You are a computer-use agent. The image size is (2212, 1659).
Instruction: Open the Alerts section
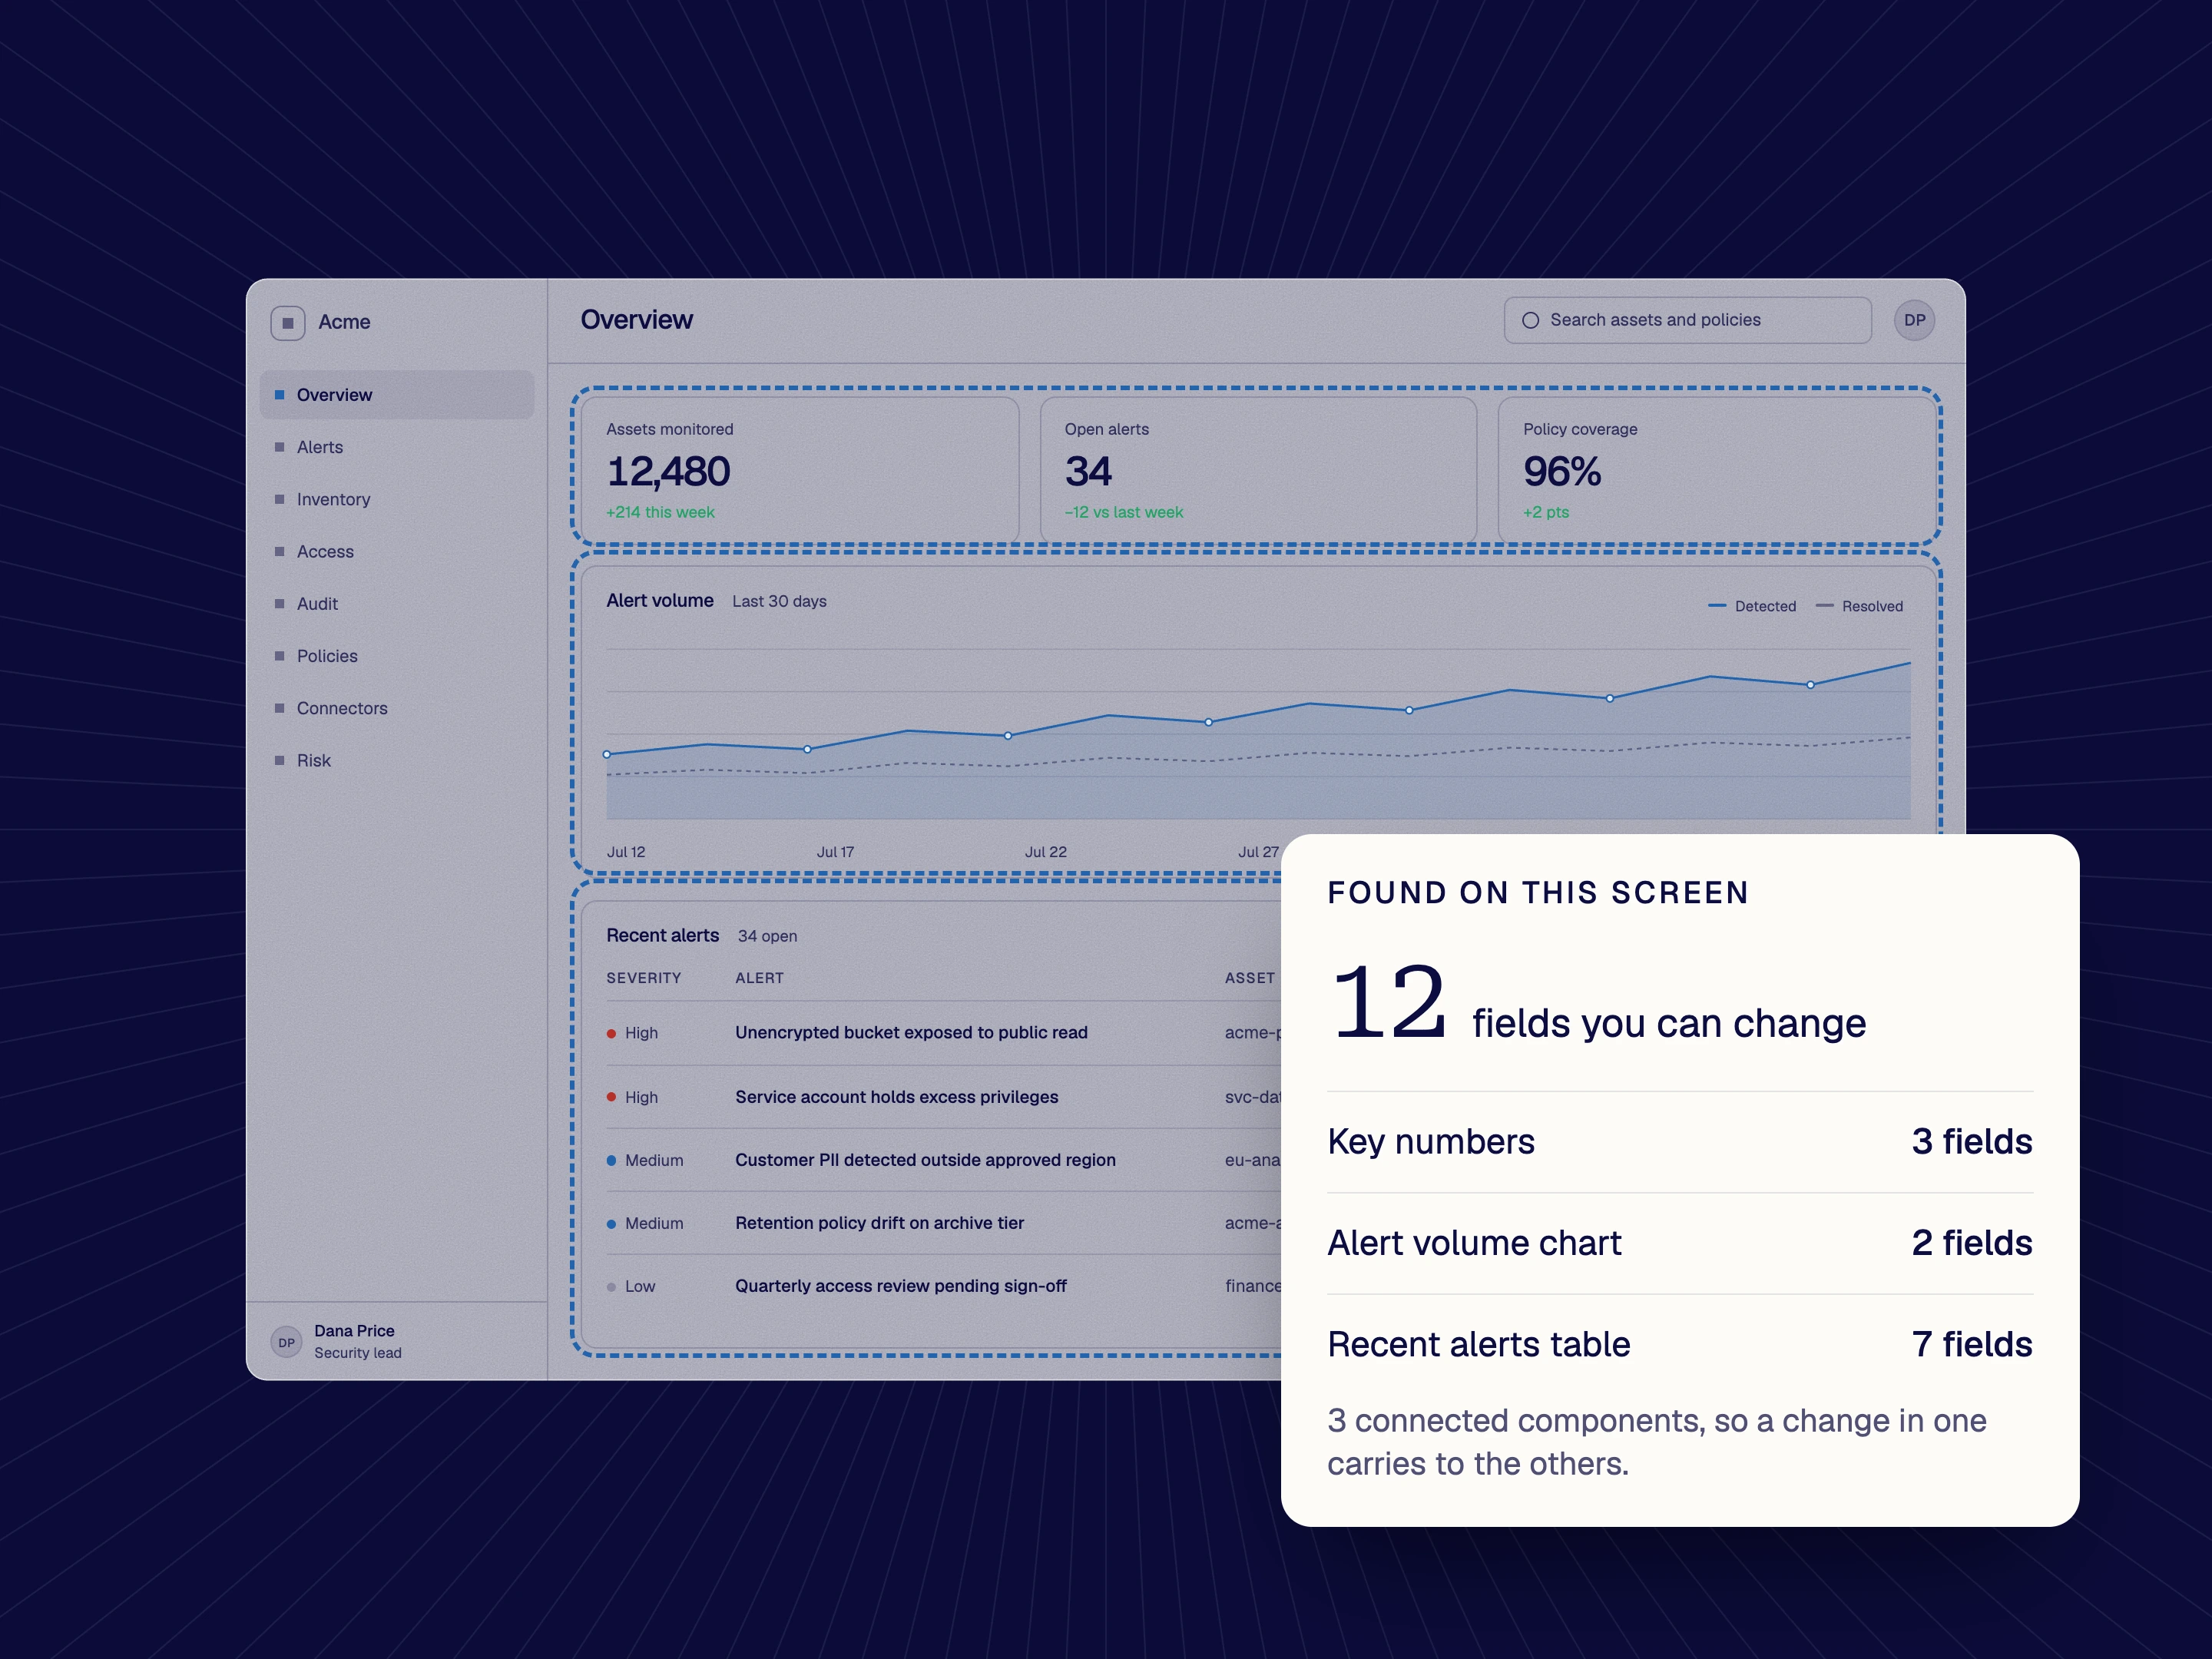(x=397, y=447)
